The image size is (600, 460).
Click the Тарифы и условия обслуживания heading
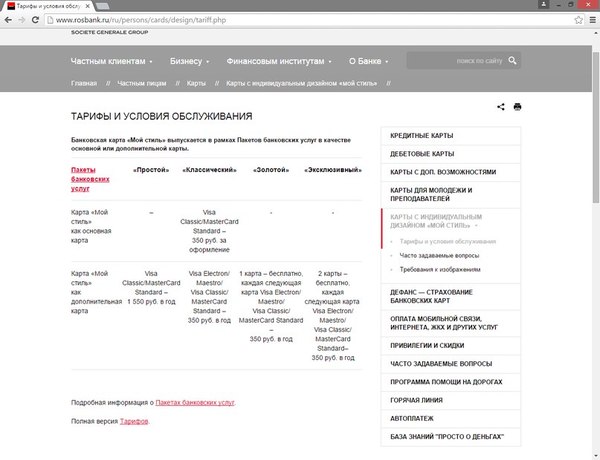pos(161,116)
